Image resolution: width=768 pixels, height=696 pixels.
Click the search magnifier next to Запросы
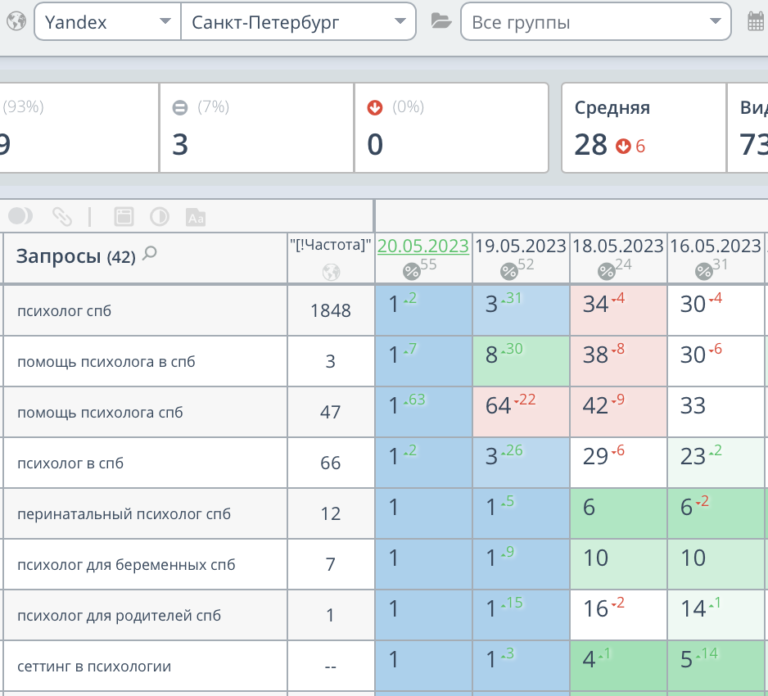pyautogui.click(x=150, y=254)
